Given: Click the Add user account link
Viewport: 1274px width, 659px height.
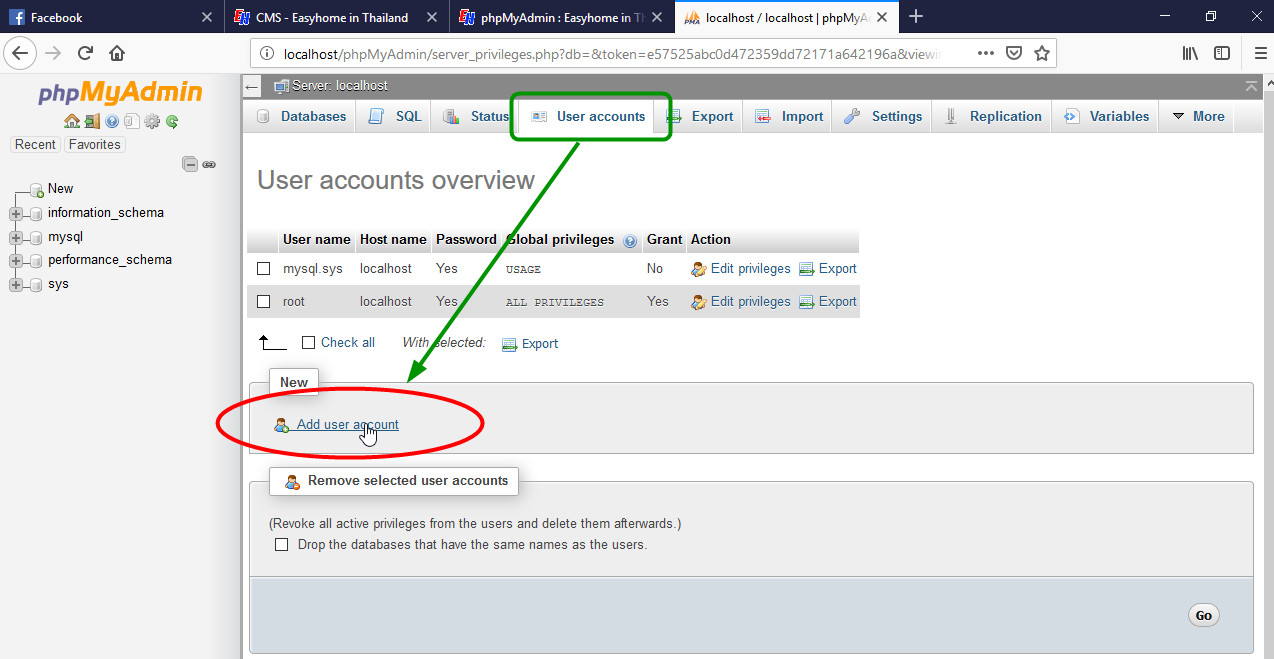Looking at the screenshot, I should tap(347, 424).
